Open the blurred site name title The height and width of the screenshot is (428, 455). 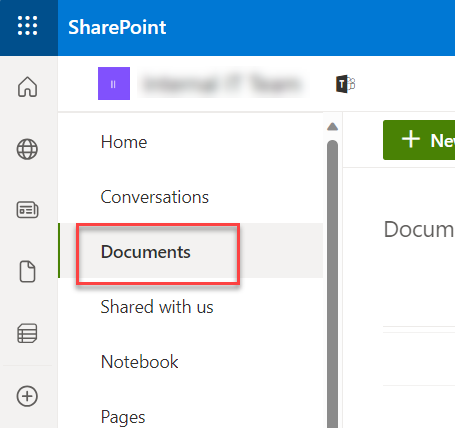tap(222, 84)
